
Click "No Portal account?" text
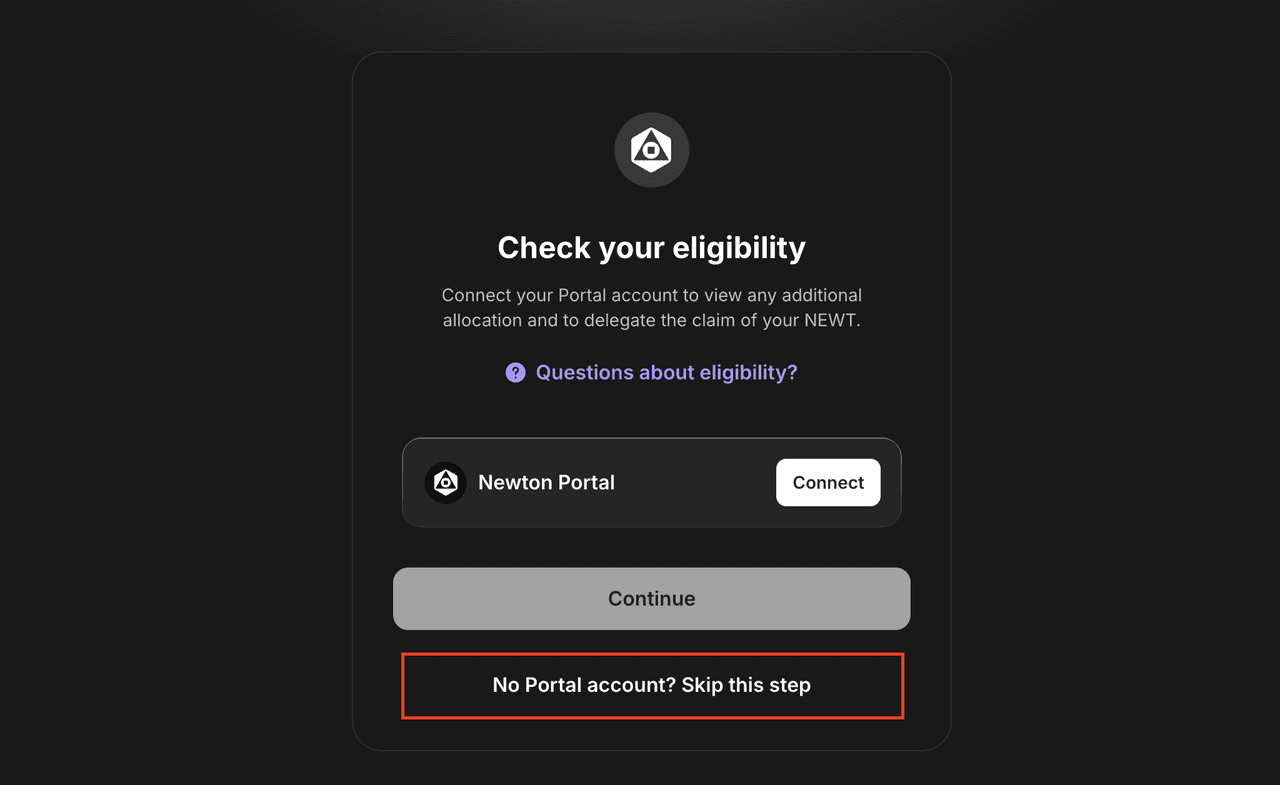(x=584, y=686)
